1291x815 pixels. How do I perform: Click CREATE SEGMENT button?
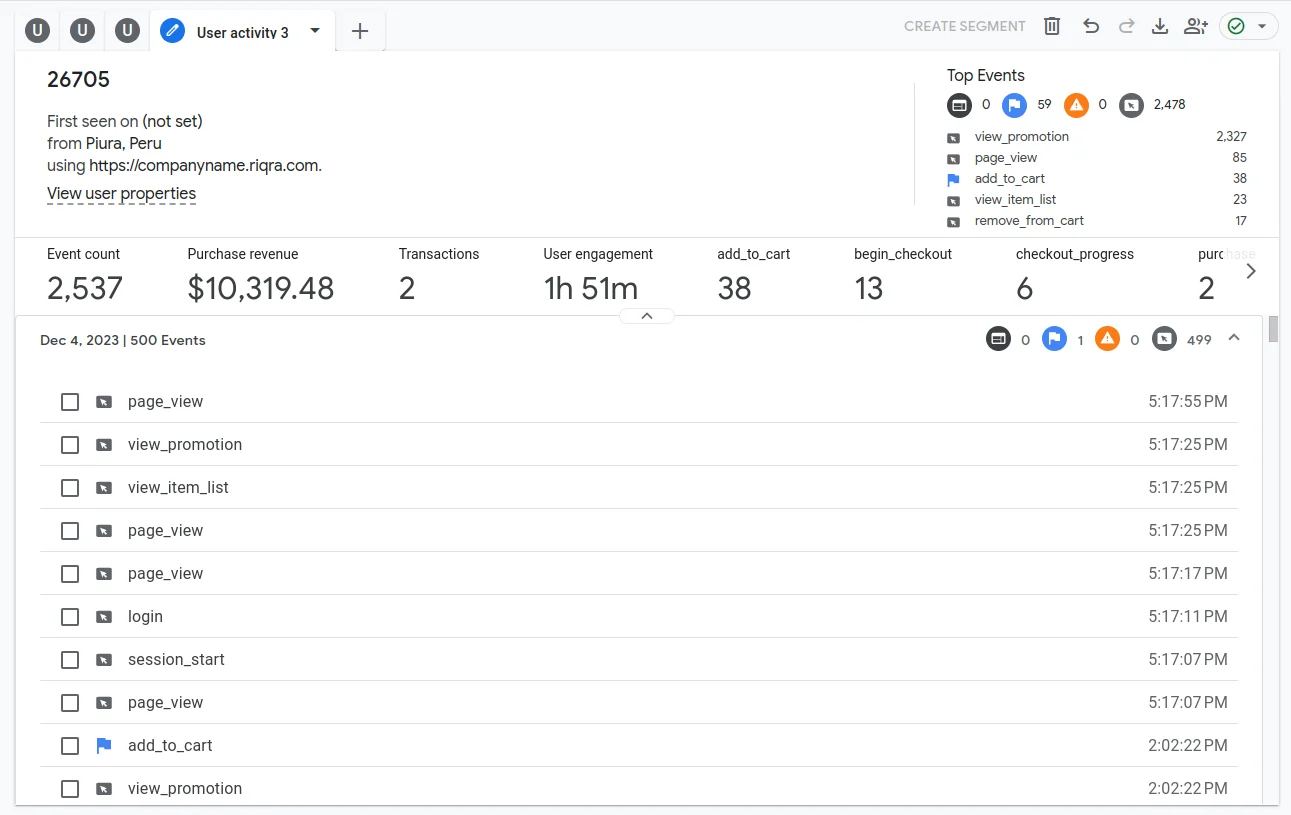[x=965, y=27]
